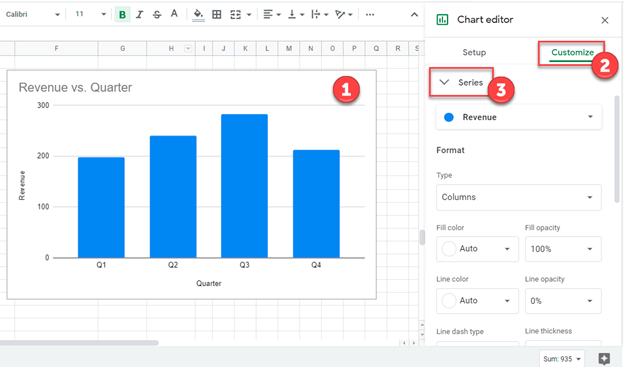Screen dimensions: 624x367
Task: Open the cell fill color tool
Action: 198,15
